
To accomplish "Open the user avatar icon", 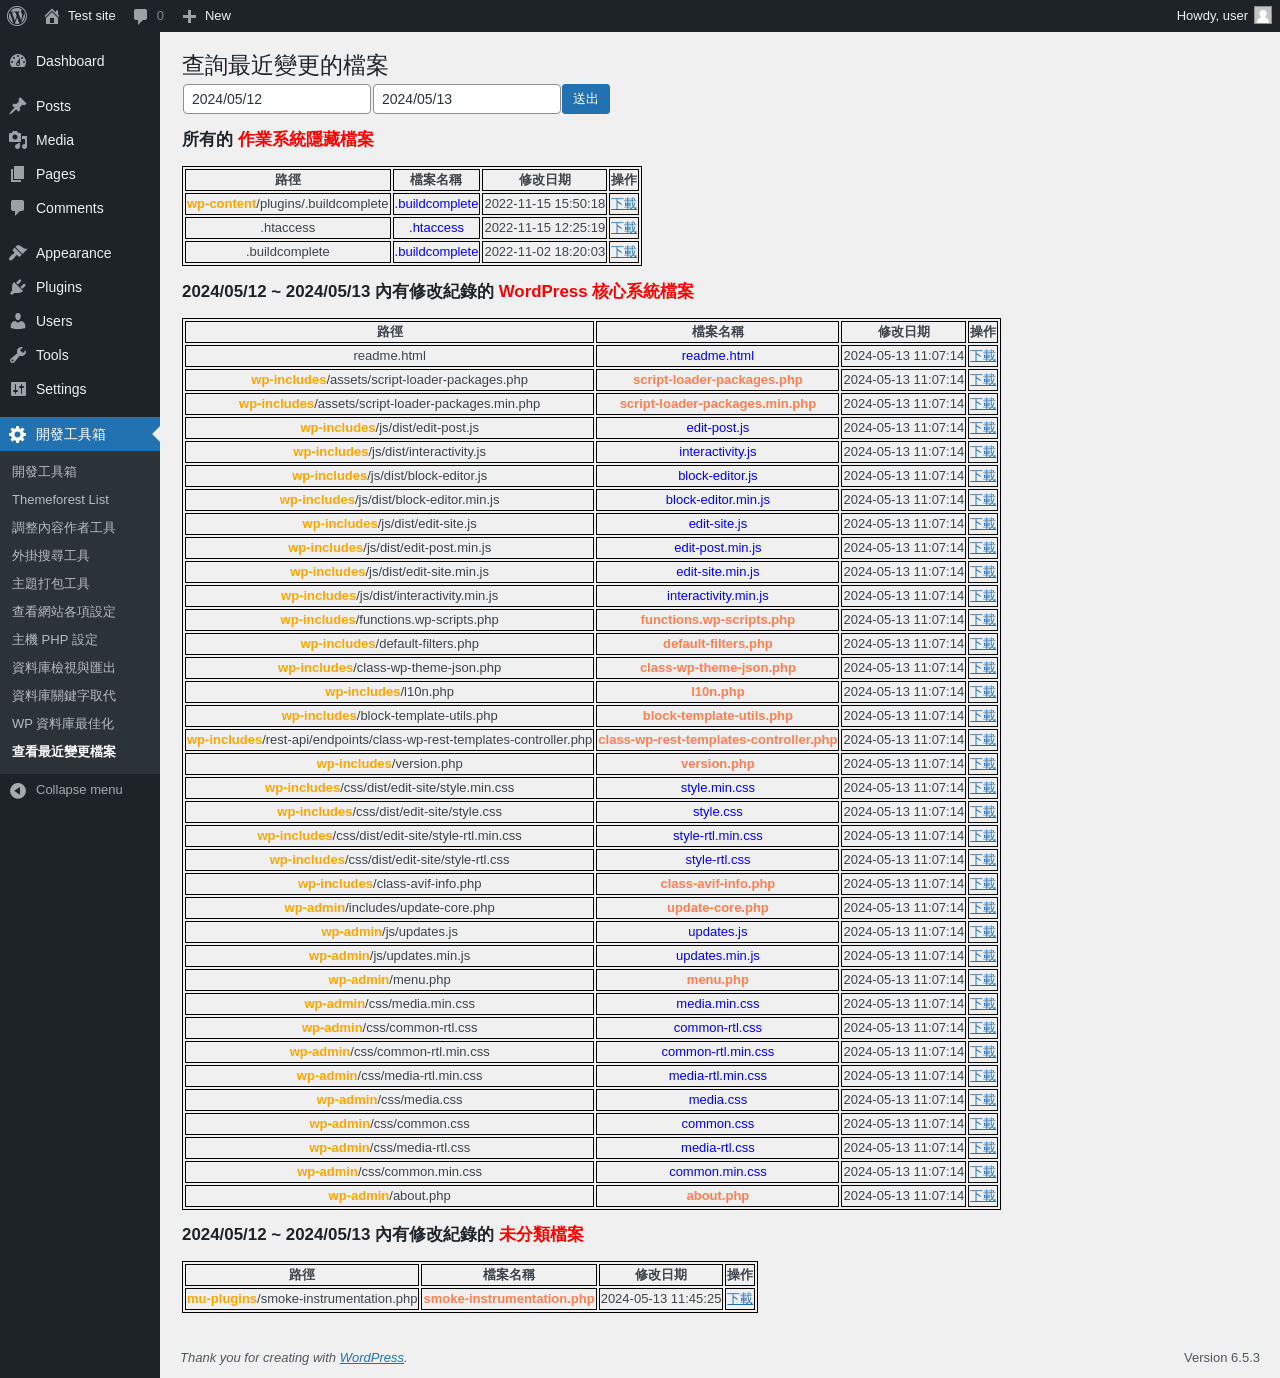I will point(1263,16).
